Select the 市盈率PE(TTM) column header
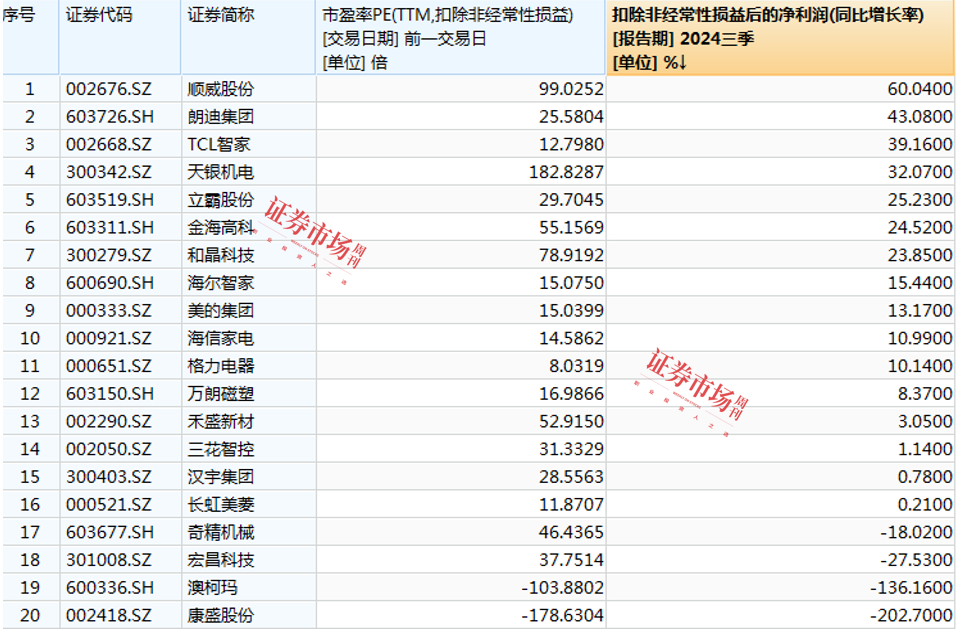 (461, 37)
